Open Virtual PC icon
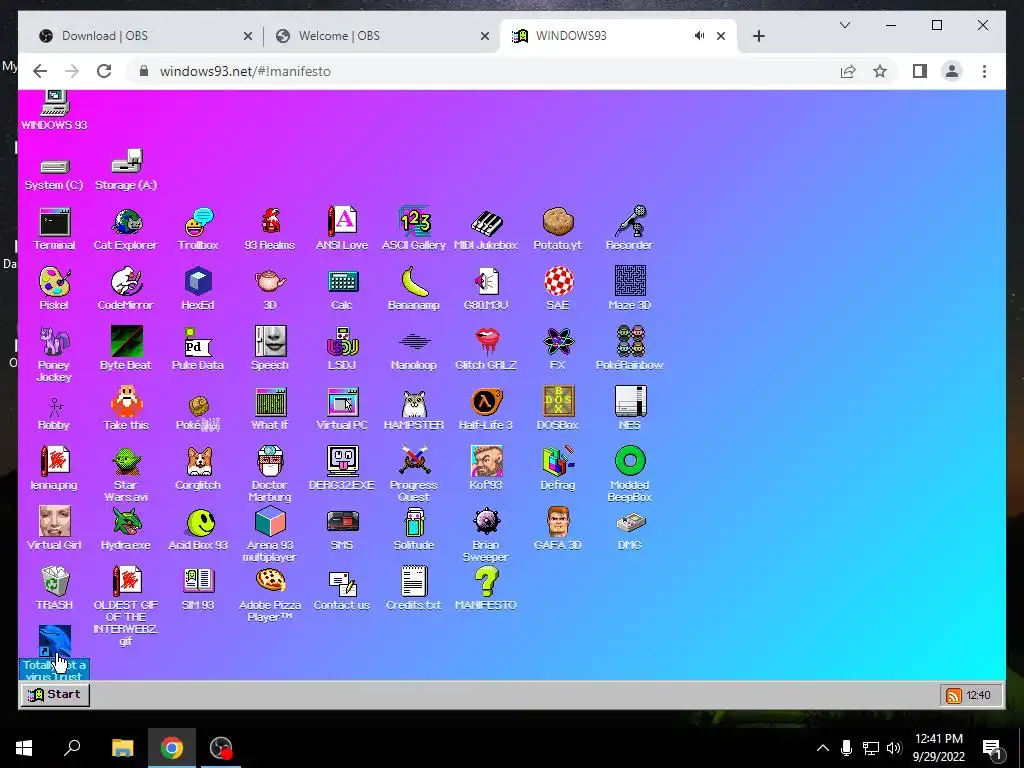The image size is (1024, 768). [x=342, y=408]
